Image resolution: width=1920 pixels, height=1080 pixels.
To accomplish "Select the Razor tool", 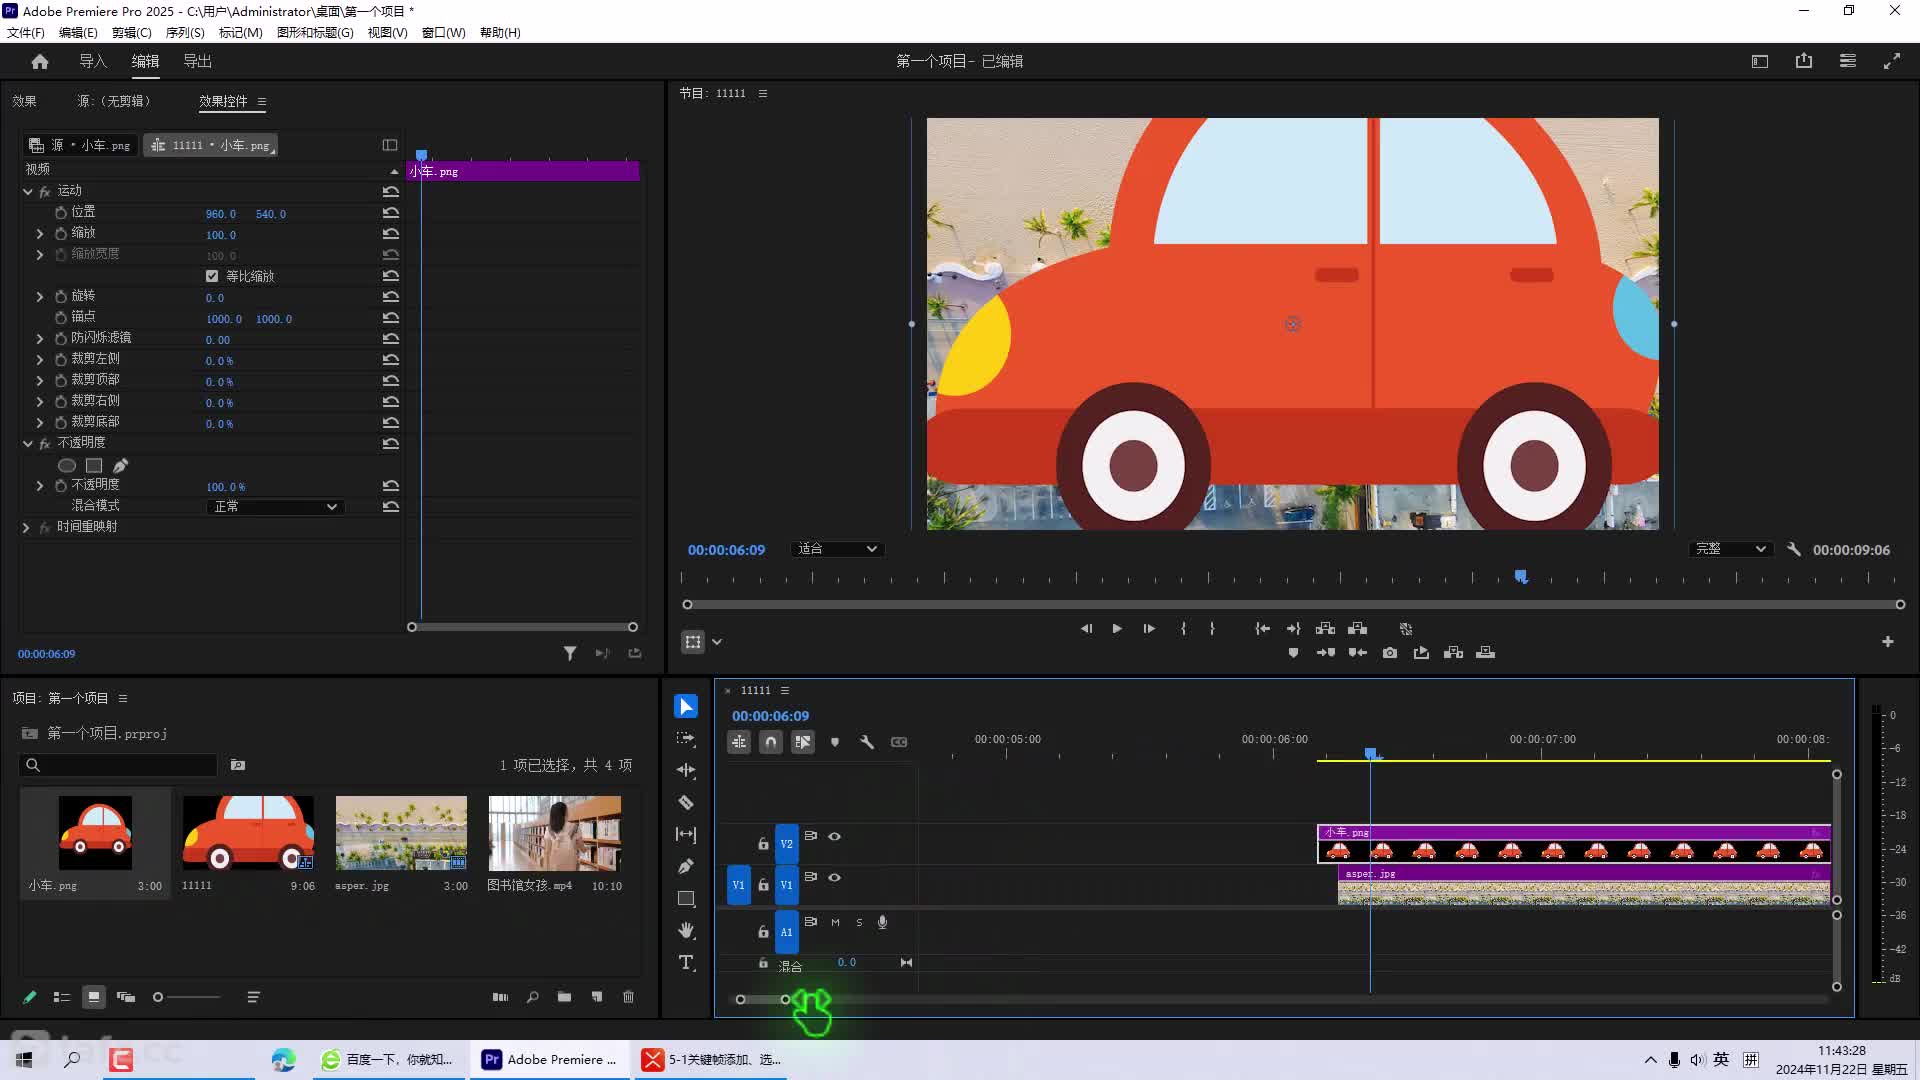I will (686, 803).
